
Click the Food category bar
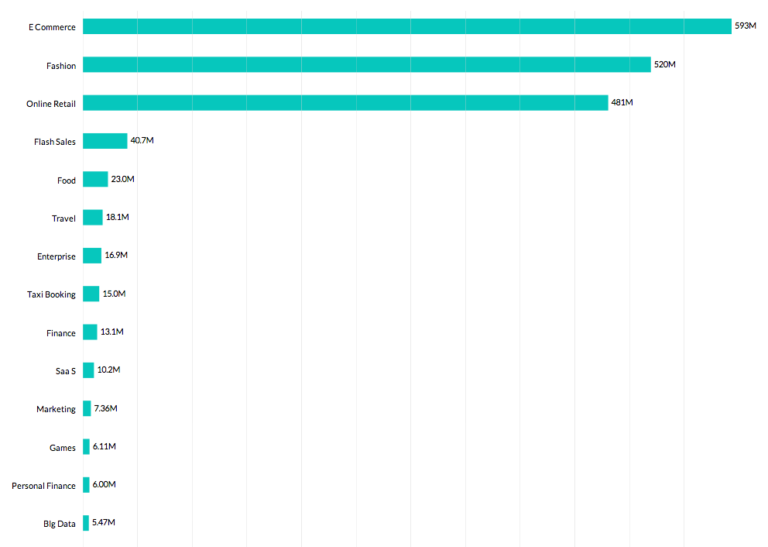click(x=95, y=179)
